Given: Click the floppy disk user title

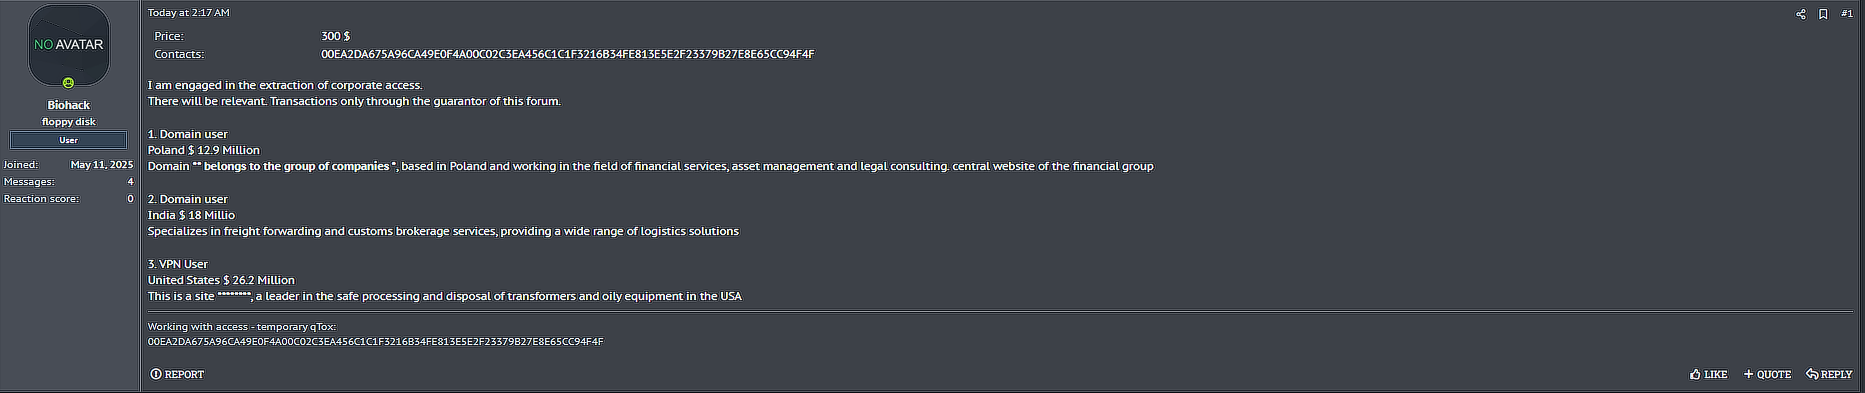Looking at the screenshot, I should (x=69, y=122).
